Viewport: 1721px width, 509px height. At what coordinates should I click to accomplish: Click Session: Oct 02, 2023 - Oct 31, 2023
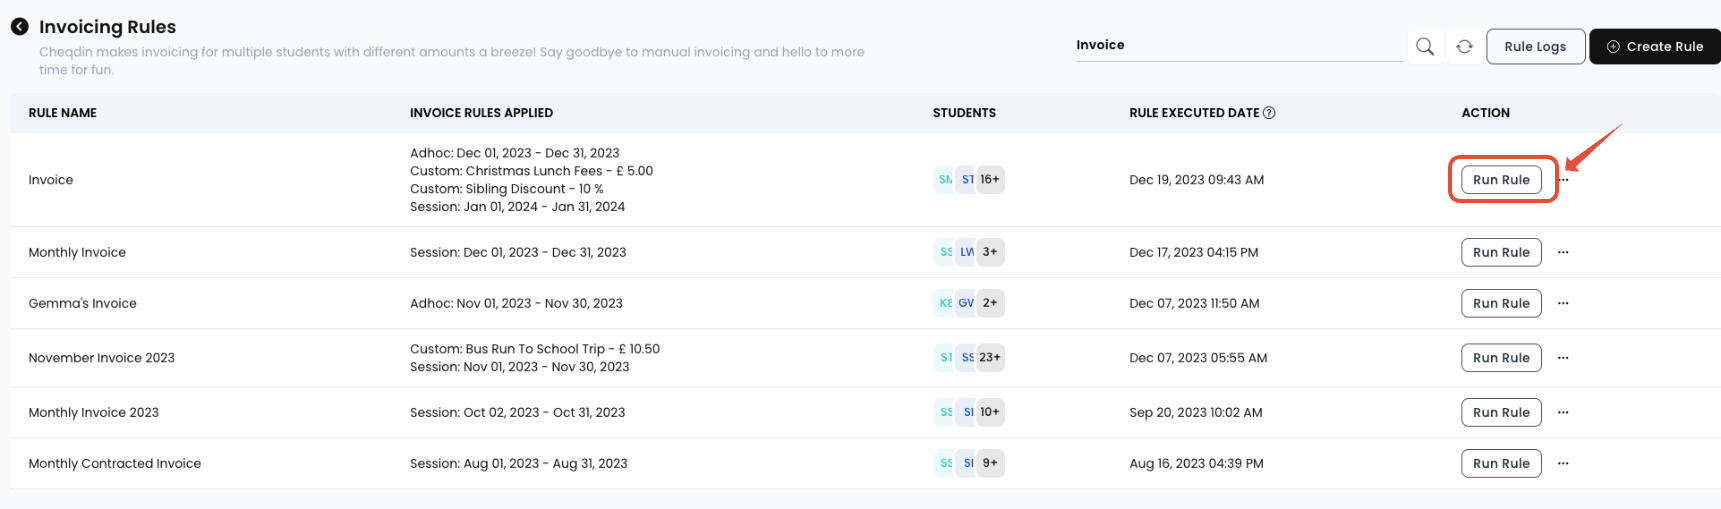(517, 412)
